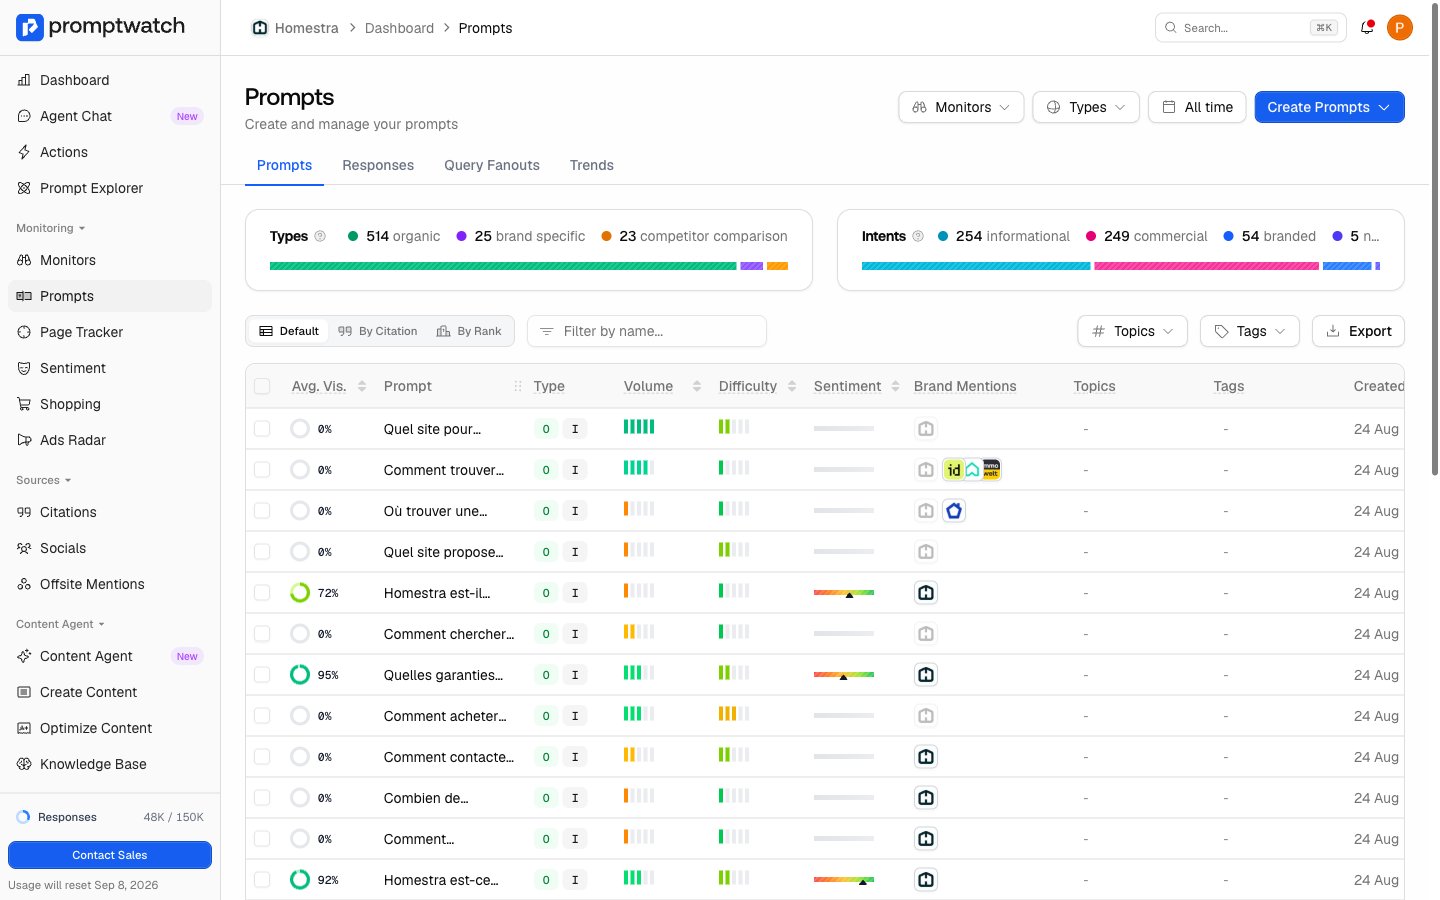Click the Immowelt brand icon in Comment trouver row

click(x=991, y=470)
